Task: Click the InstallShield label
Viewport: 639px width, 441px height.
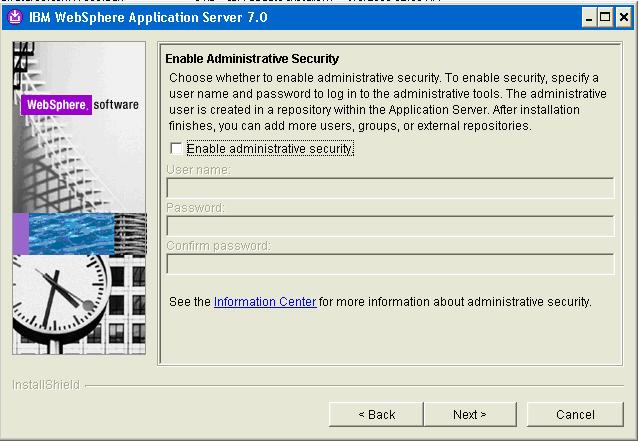Action: (46, 385)
